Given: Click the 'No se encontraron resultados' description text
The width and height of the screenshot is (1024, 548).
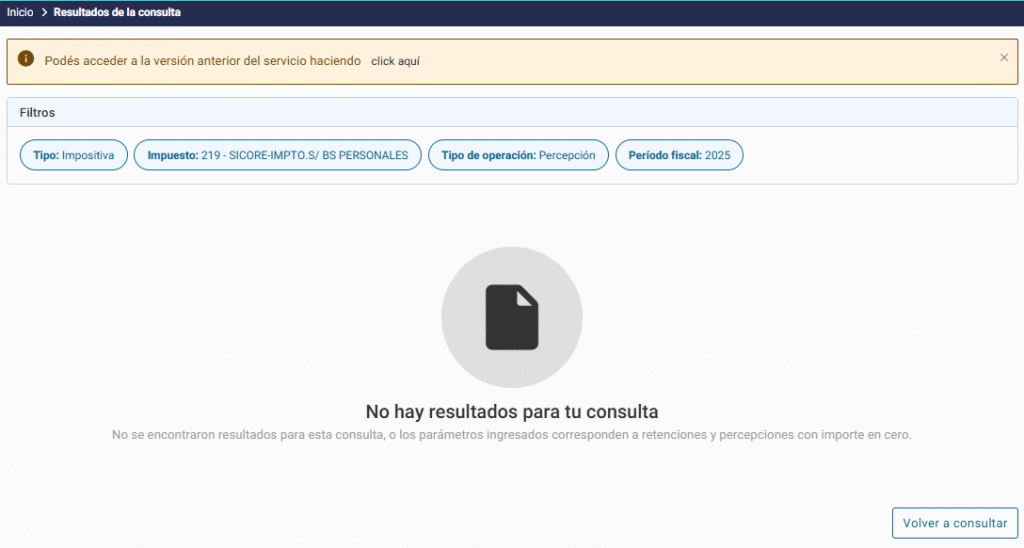Looking at the screenshot, I should (x=512, y=435).
